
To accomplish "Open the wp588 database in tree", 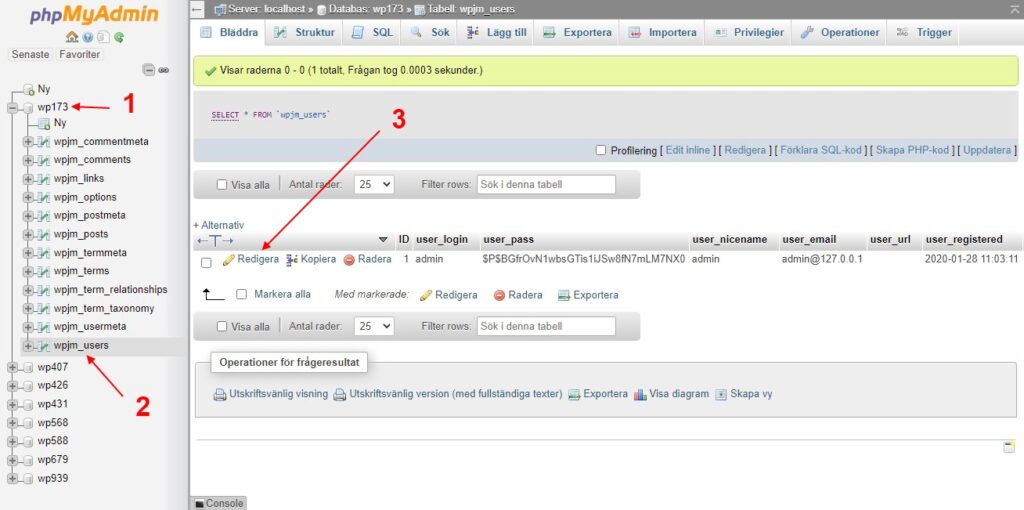I will click(x=53, y=441).
